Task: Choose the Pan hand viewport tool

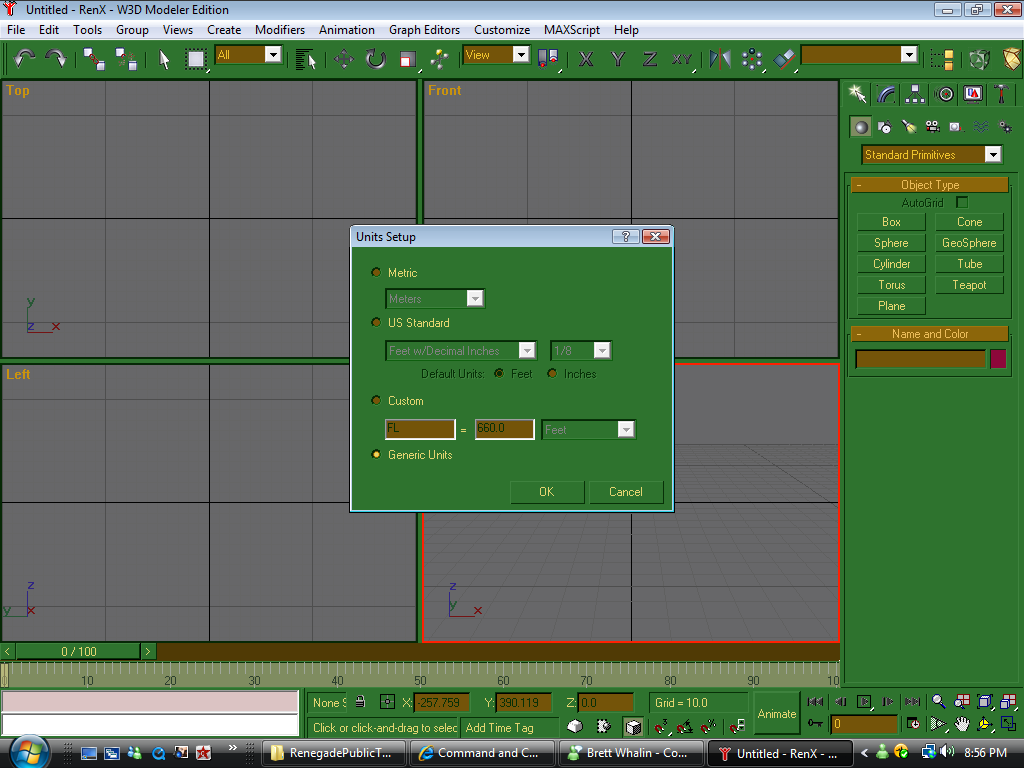Action: pyautogui.click(x=961, y=724)
